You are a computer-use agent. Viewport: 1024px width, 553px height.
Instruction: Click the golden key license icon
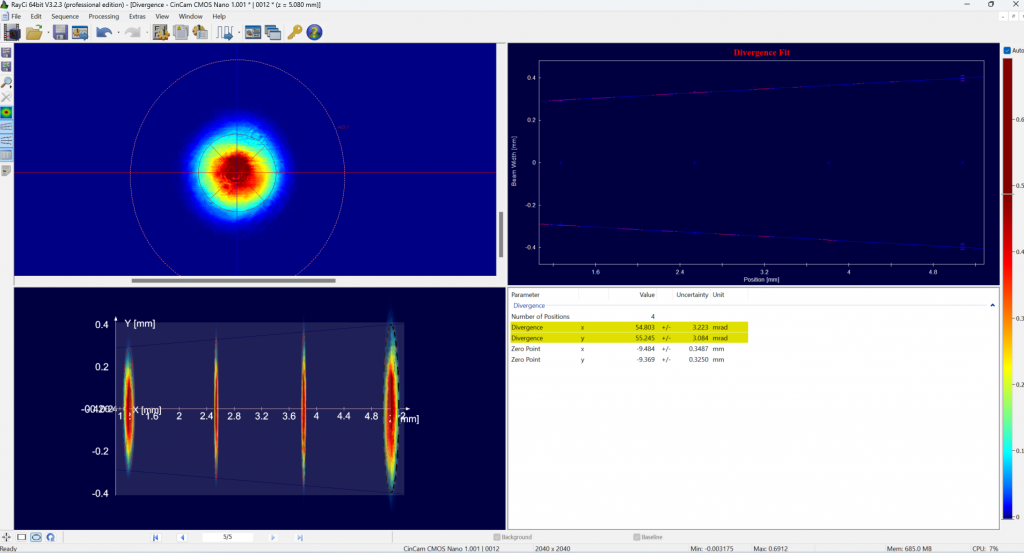295,32
